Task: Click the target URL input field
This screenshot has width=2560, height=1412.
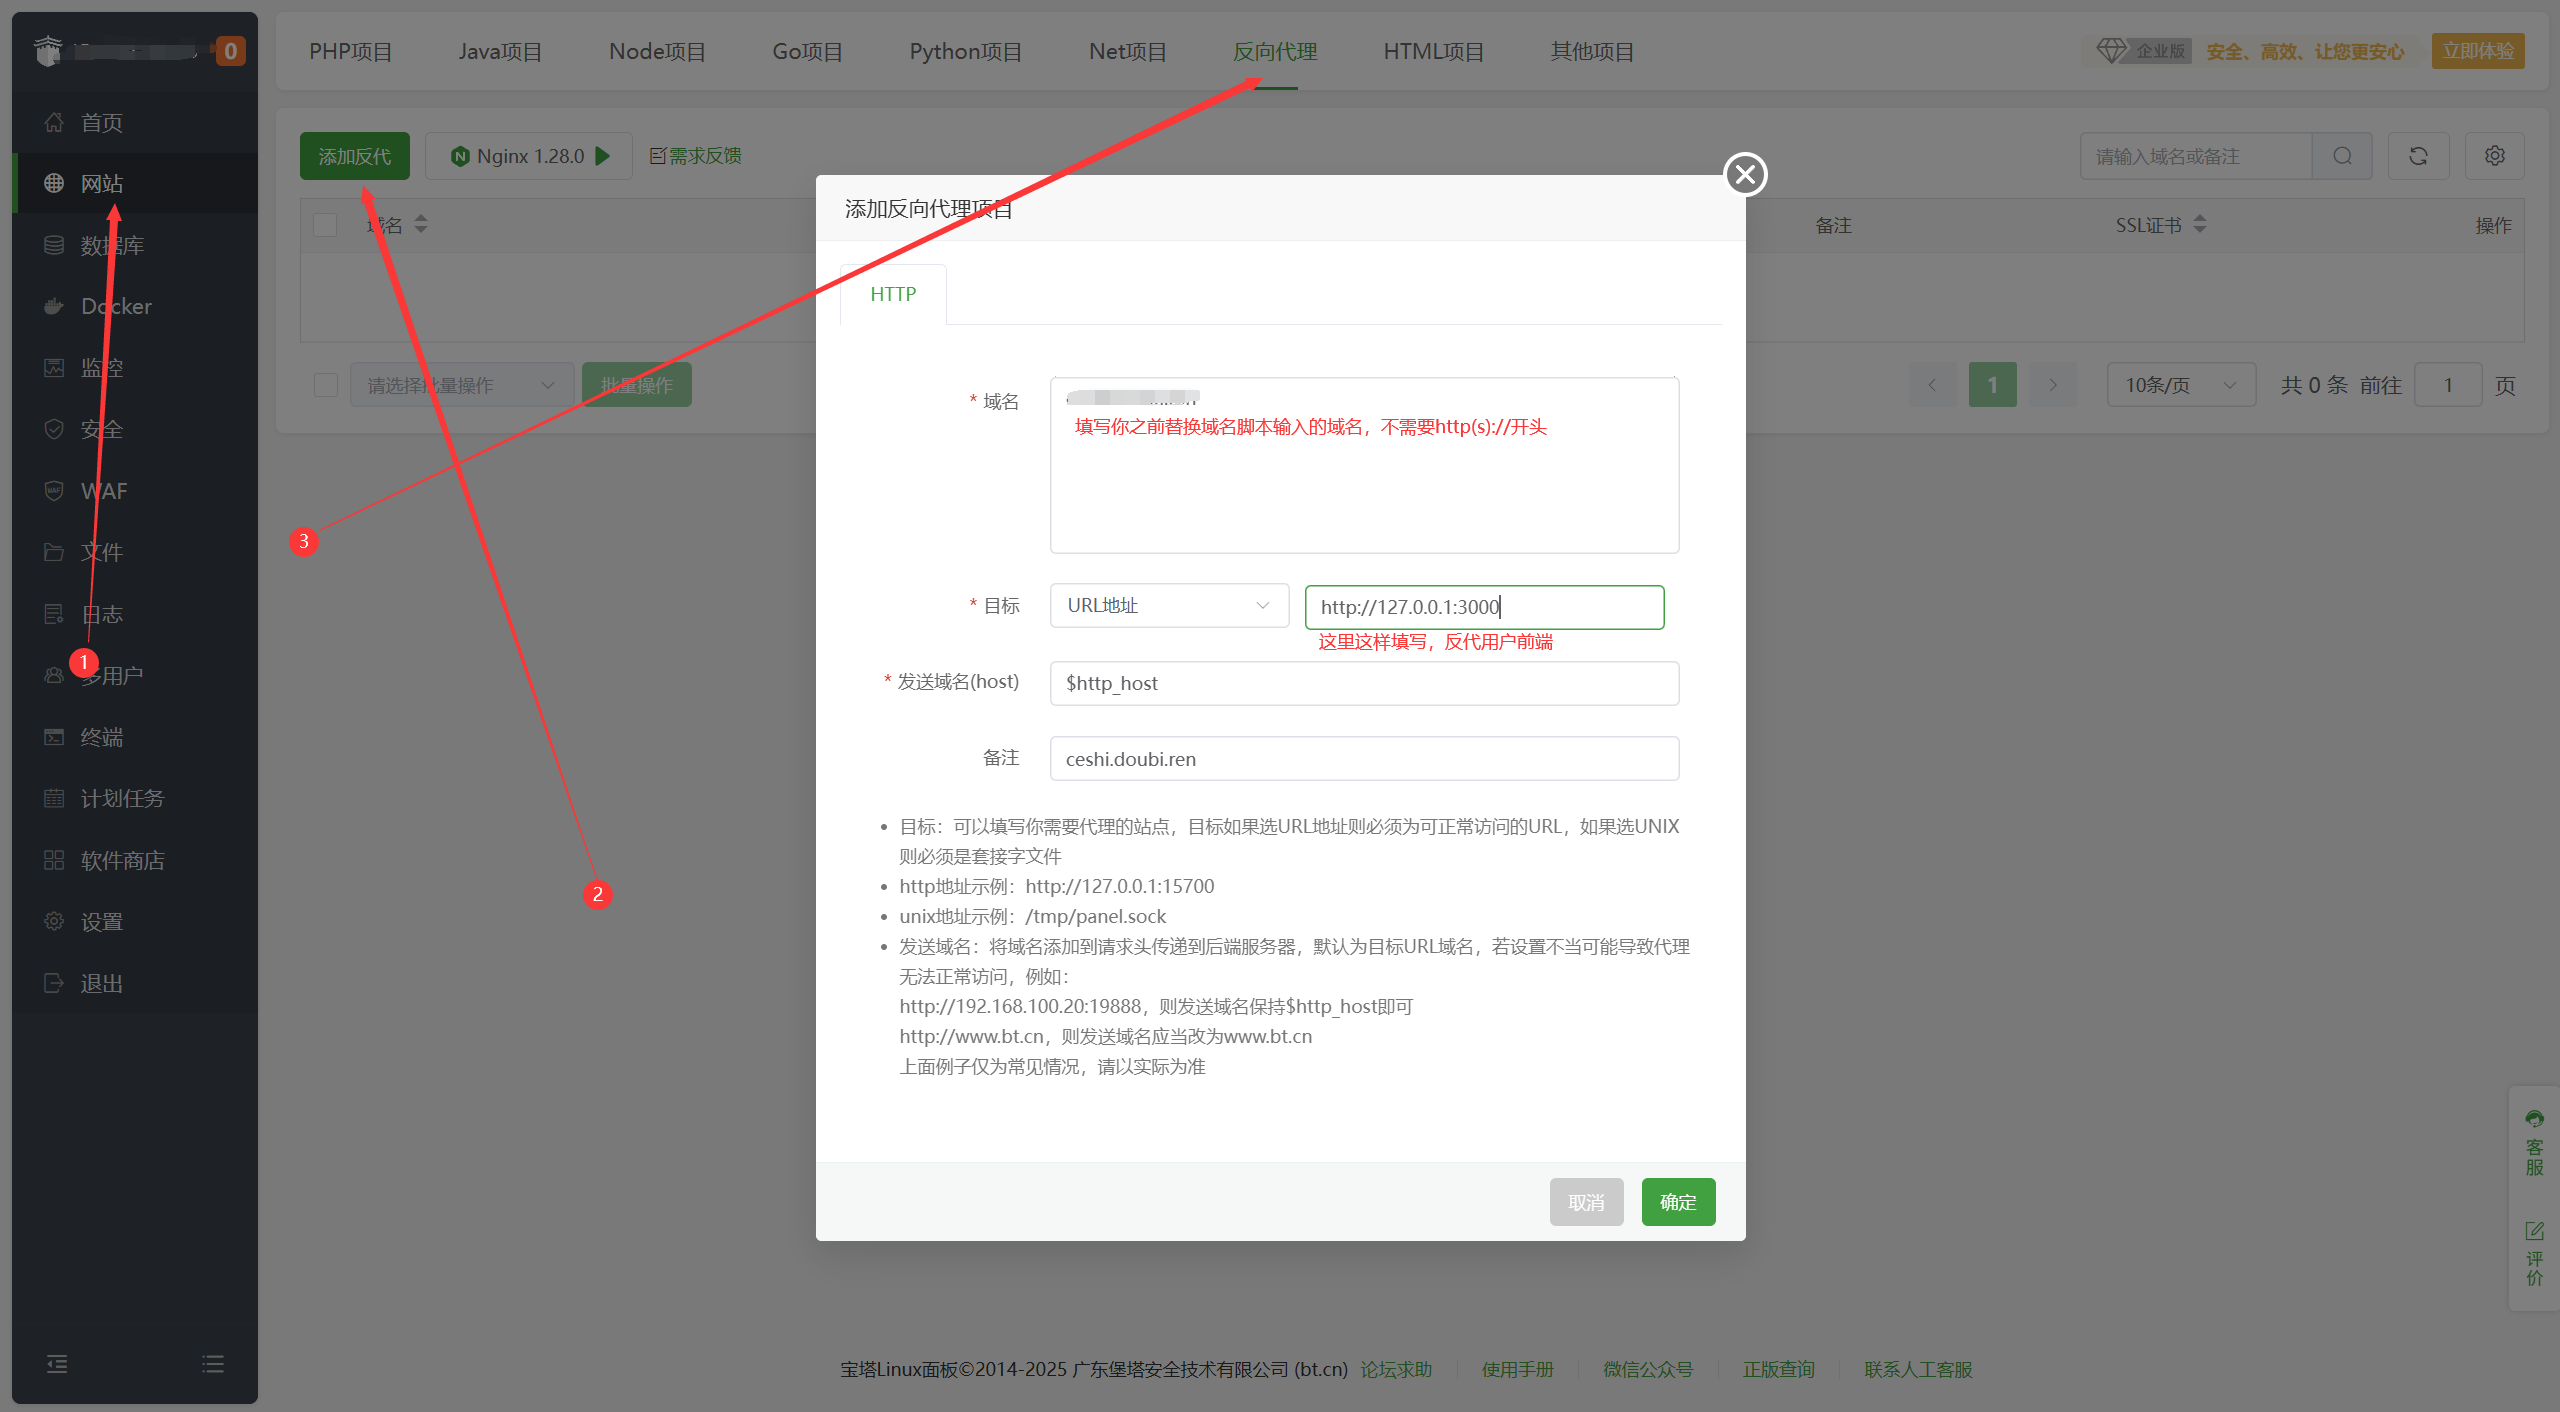Action: (1484, 607)
